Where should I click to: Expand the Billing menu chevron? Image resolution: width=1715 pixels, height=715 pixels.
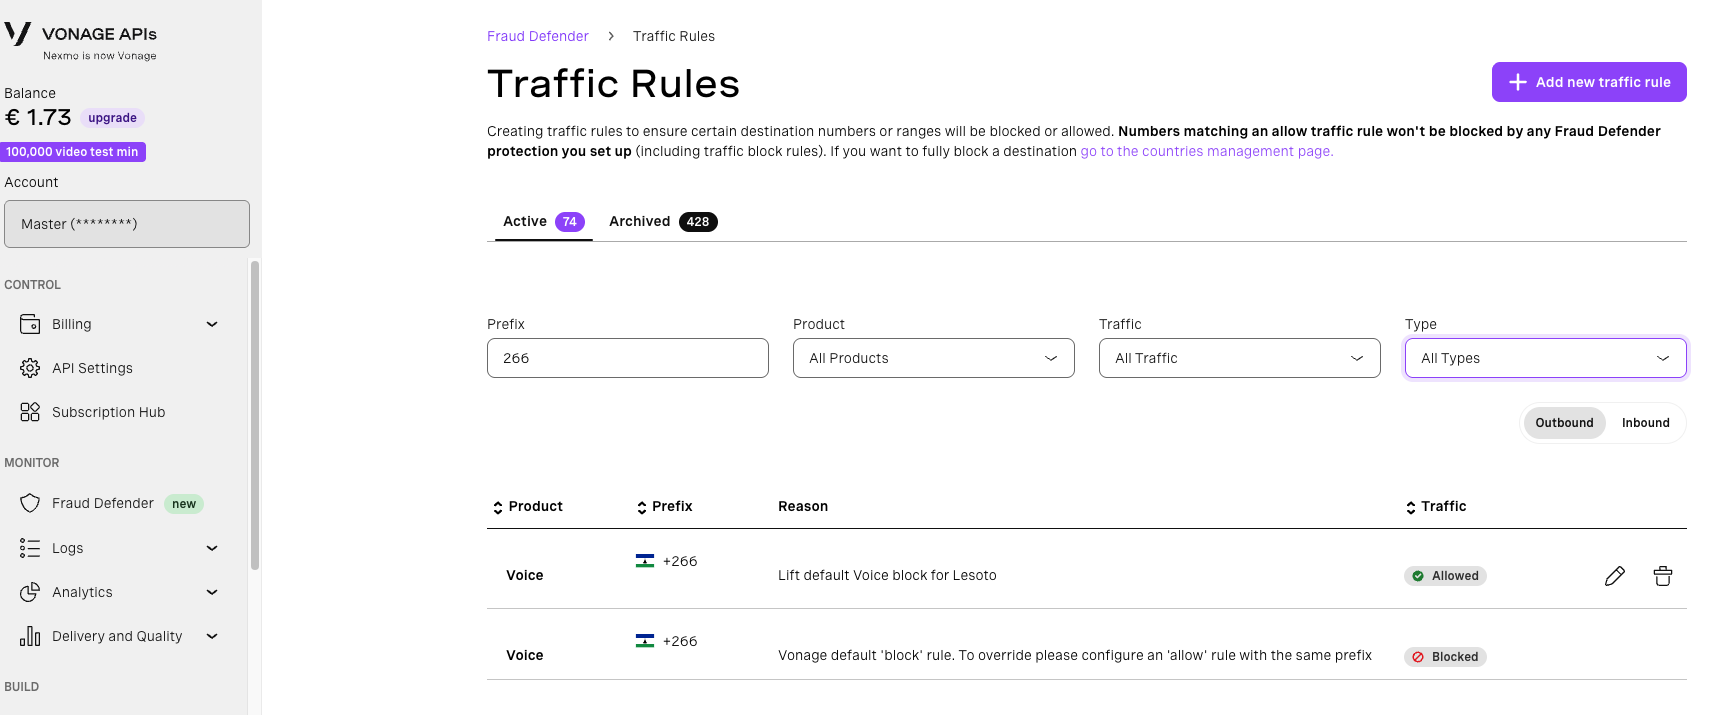point(212,324)
